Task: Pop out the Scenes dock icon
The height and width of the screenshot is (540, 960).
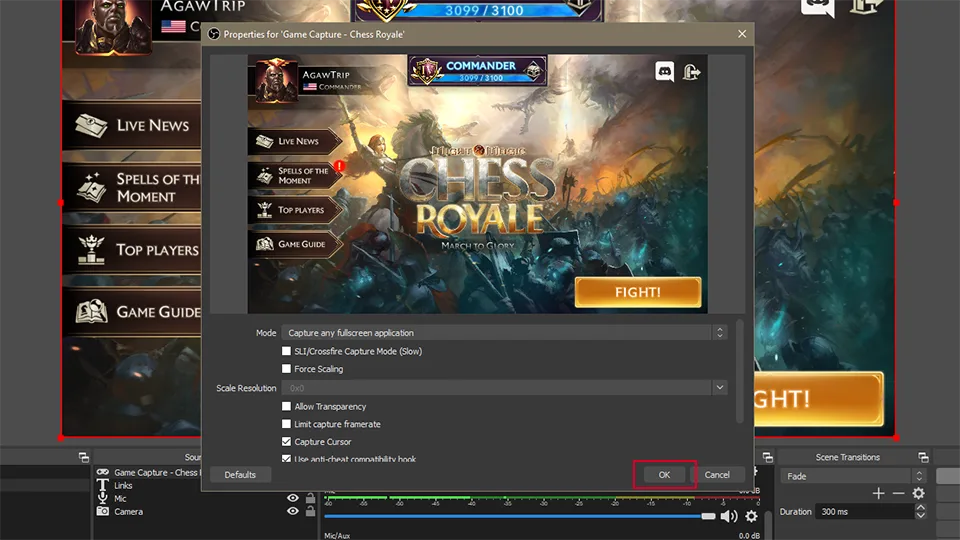Action: [x=84, y=457]
